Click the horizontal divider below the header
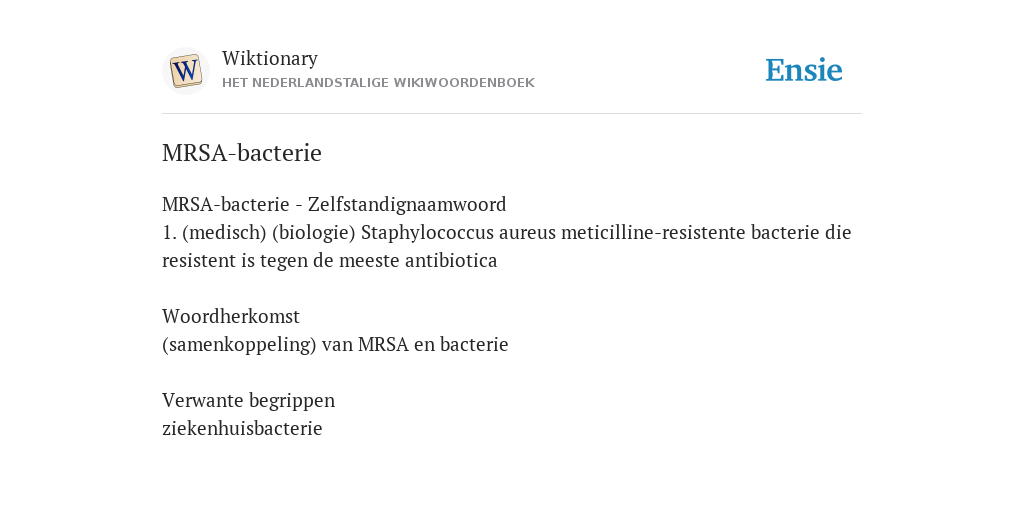1024x512 pixels. (512, 114)
